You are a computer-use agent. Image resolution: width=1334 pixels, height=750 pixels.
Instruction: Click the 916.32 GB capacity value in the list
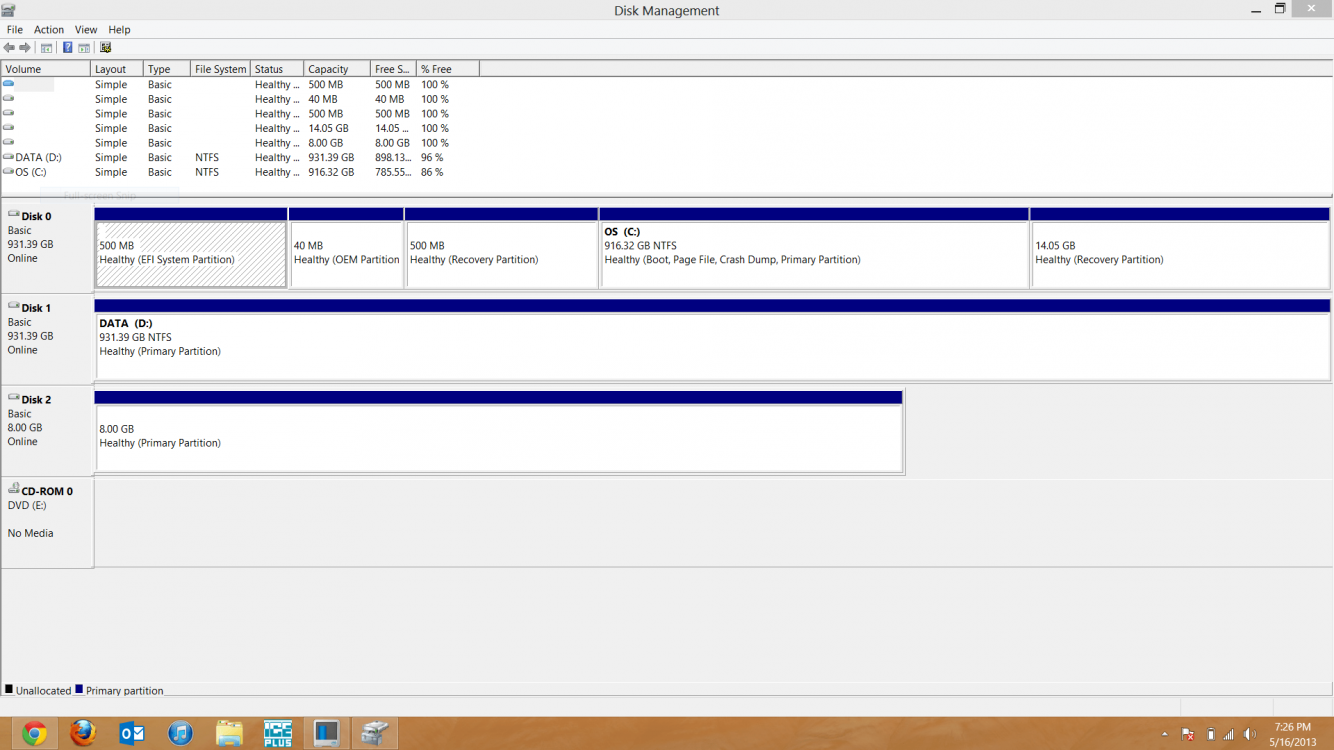coord(331,172)
